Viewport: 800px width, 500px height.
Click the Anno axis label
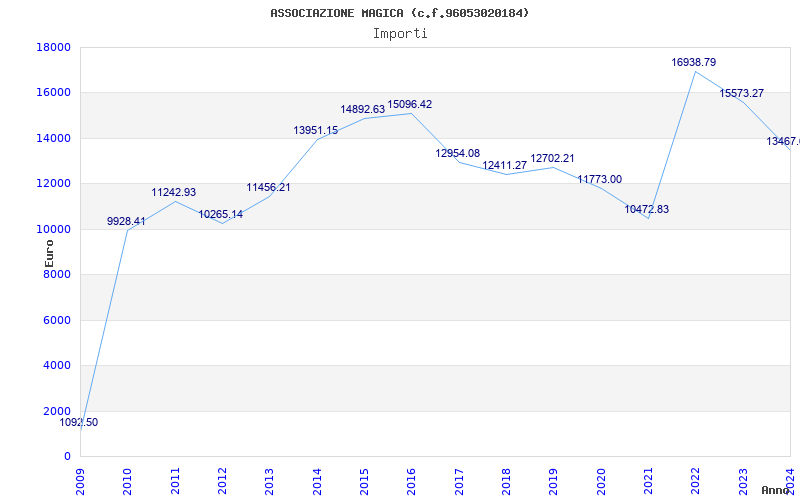coord(775,490)
